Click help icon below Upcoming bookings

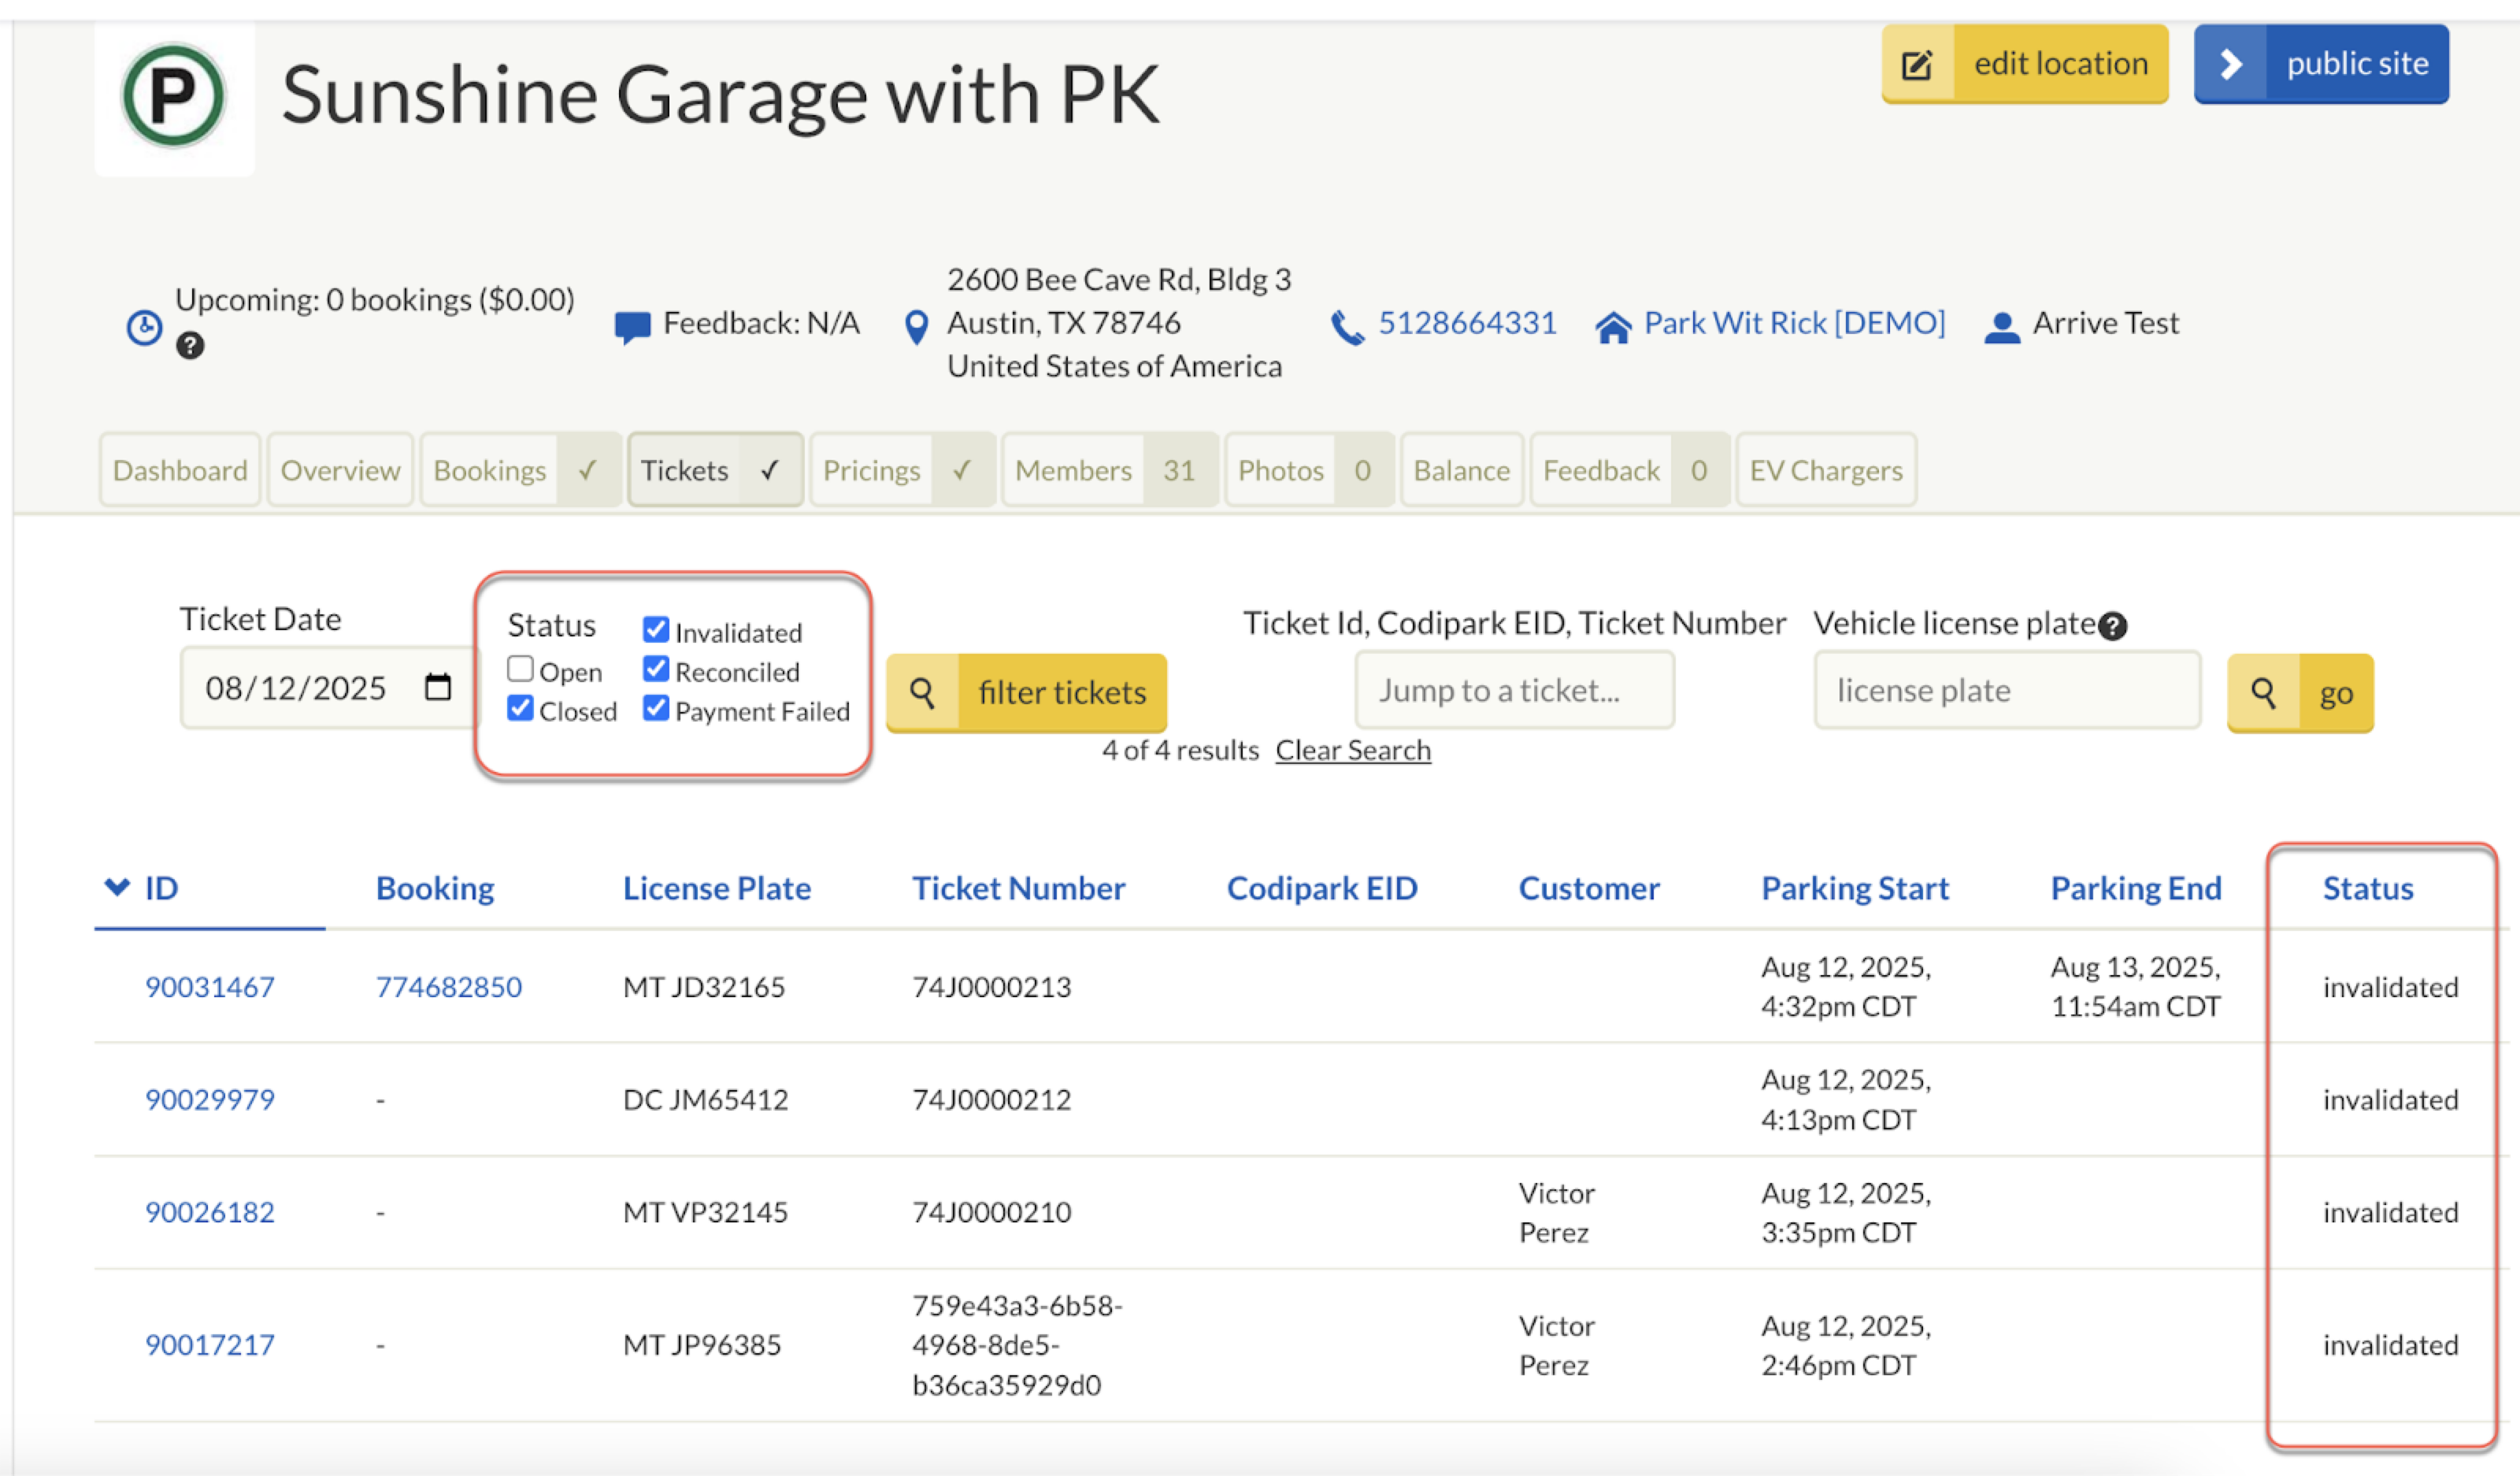click(x=190, y=346)
